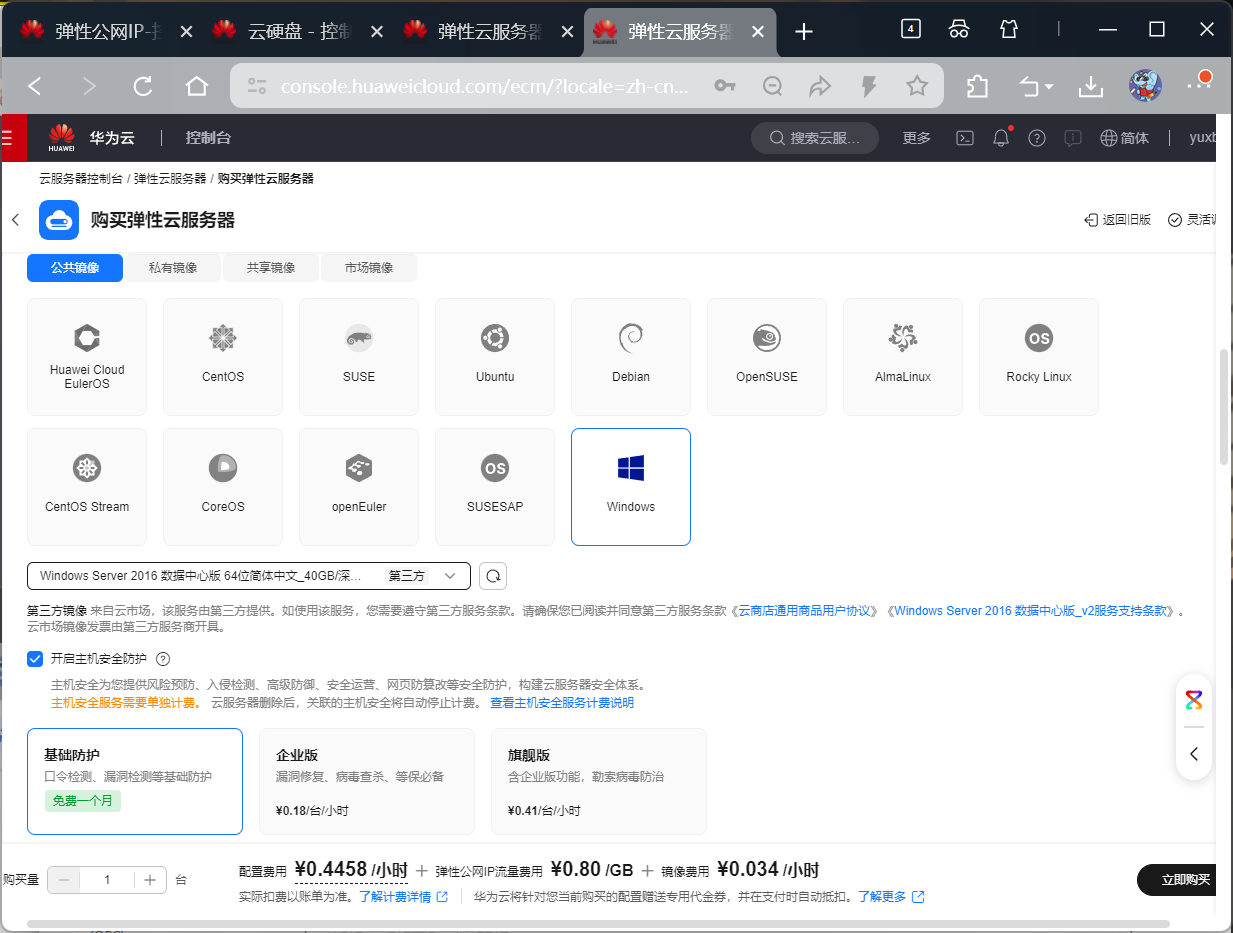This screenshot has height=933, width=1233.
Task: Select the openEuler image card
Action: [x=359, y=487]
